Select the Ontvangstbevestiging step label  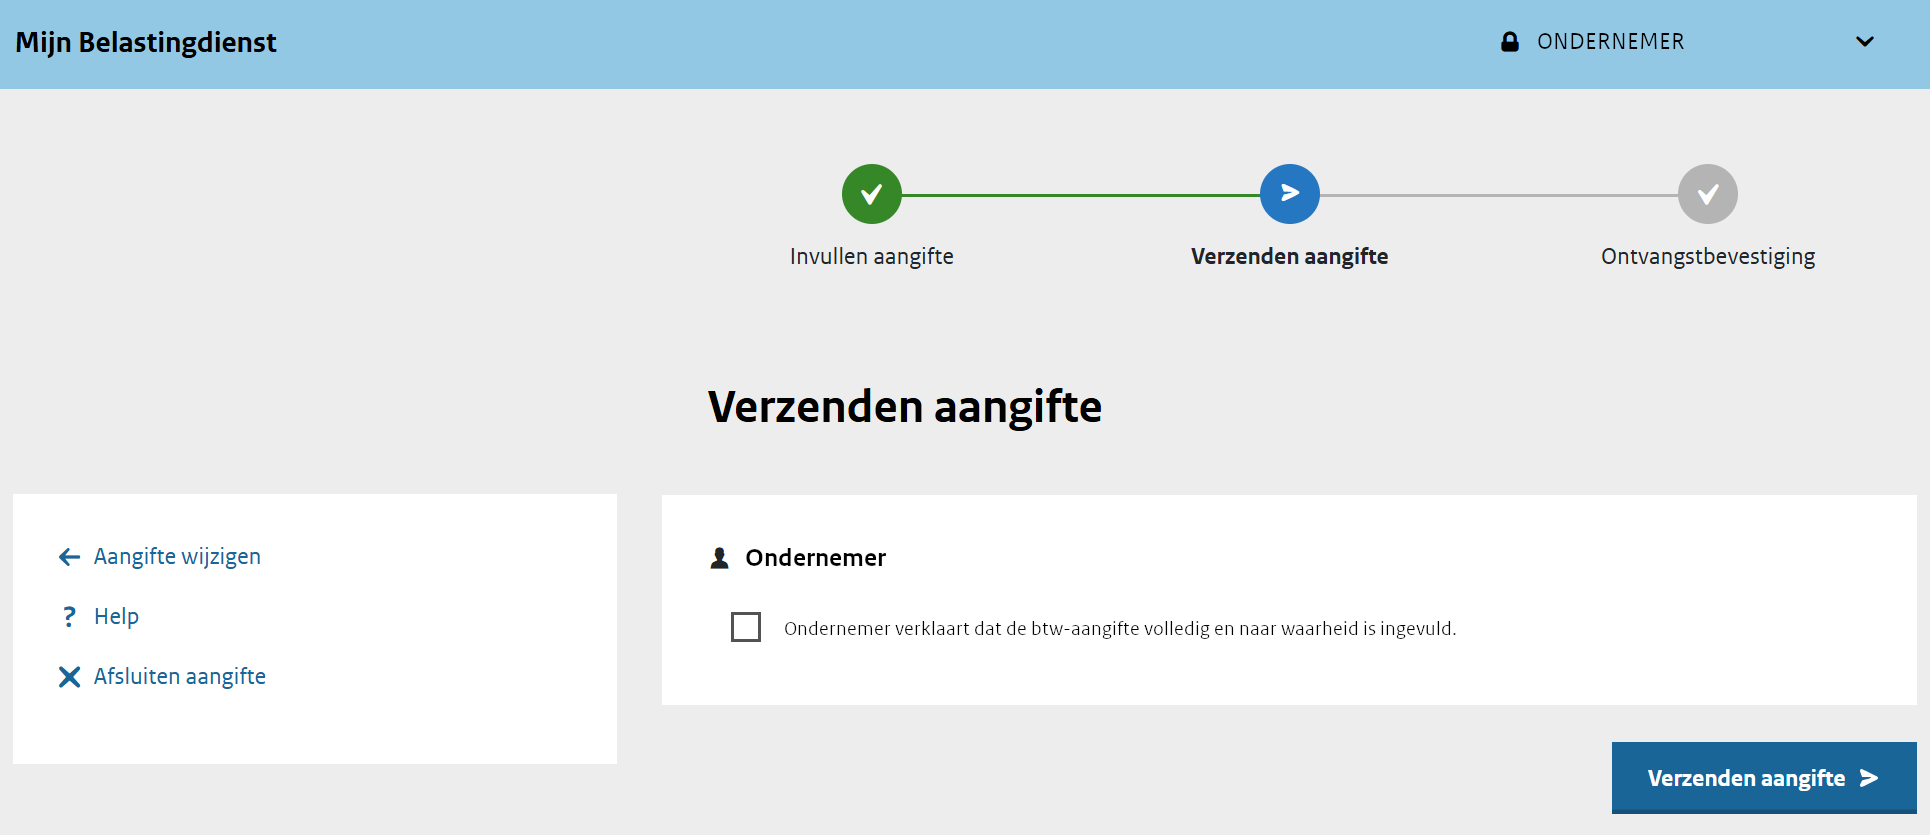coord(1707,256)
